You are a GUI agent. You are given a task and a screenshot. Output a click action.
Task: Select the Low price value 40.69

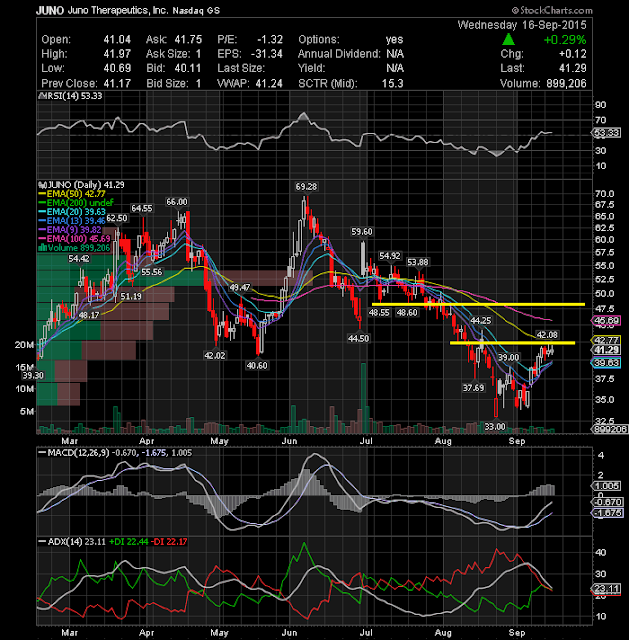pos(117,68)
